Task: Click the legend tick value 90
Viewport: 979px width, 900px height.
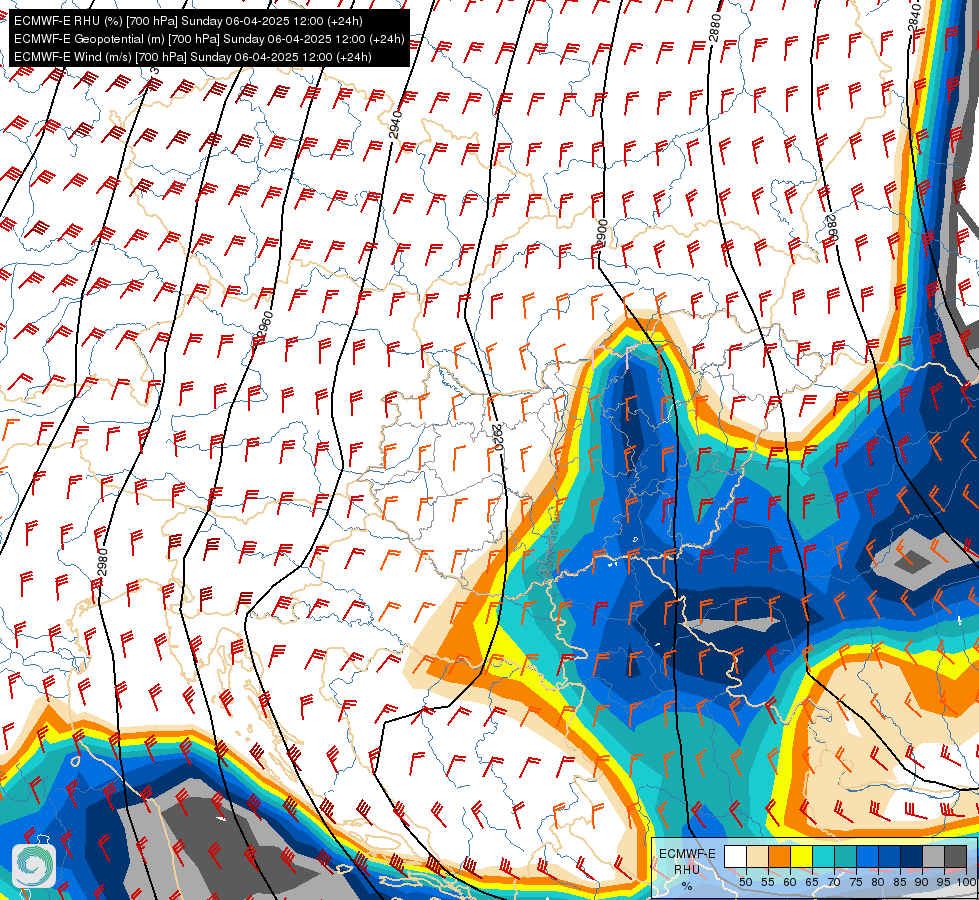Action: pyautogui.click(x=922, y=882)
